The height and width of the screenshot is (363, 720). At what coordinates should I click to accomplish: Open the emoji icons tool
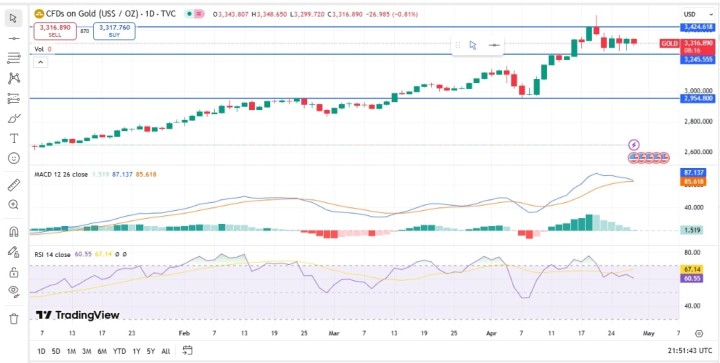point(14,158)
